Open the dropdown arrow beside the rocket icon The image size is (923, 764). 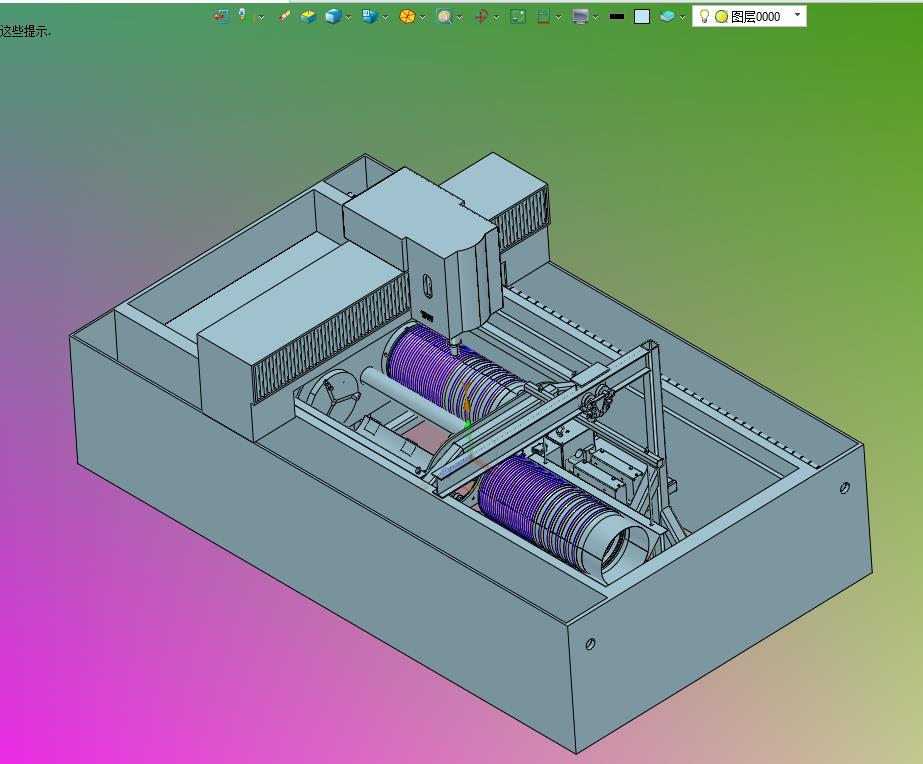point(261,17)
